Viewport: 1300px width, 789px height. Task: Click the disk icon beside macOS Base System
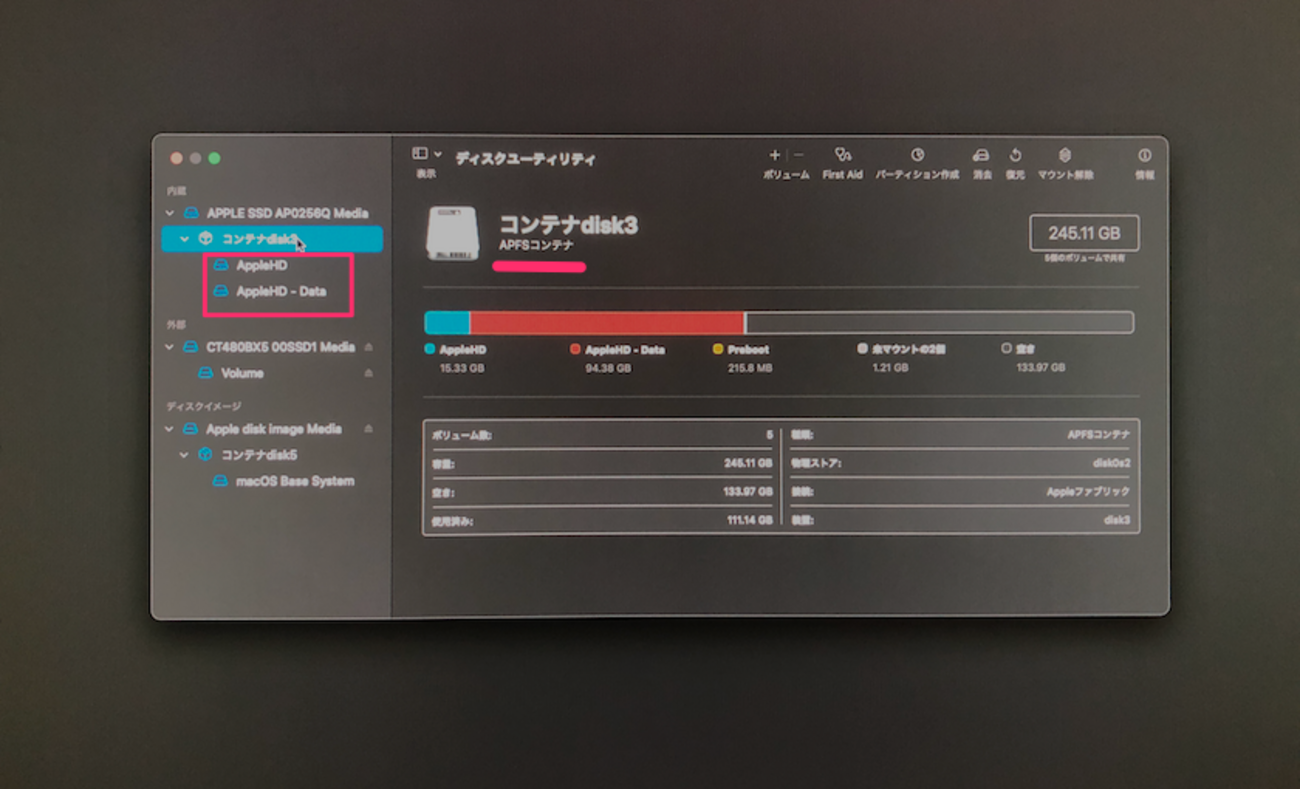220,481
